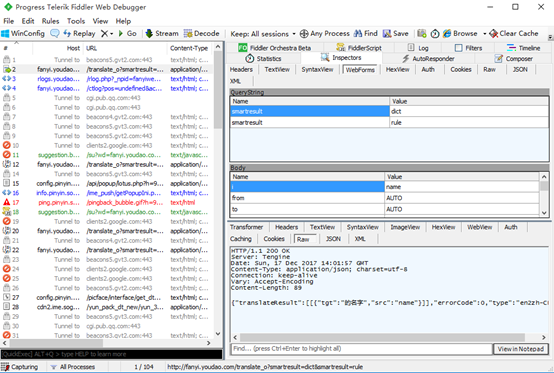Select request HexView tab
Image resolution: width=554 pixels, height=373 pixels.
coord(397,70)
